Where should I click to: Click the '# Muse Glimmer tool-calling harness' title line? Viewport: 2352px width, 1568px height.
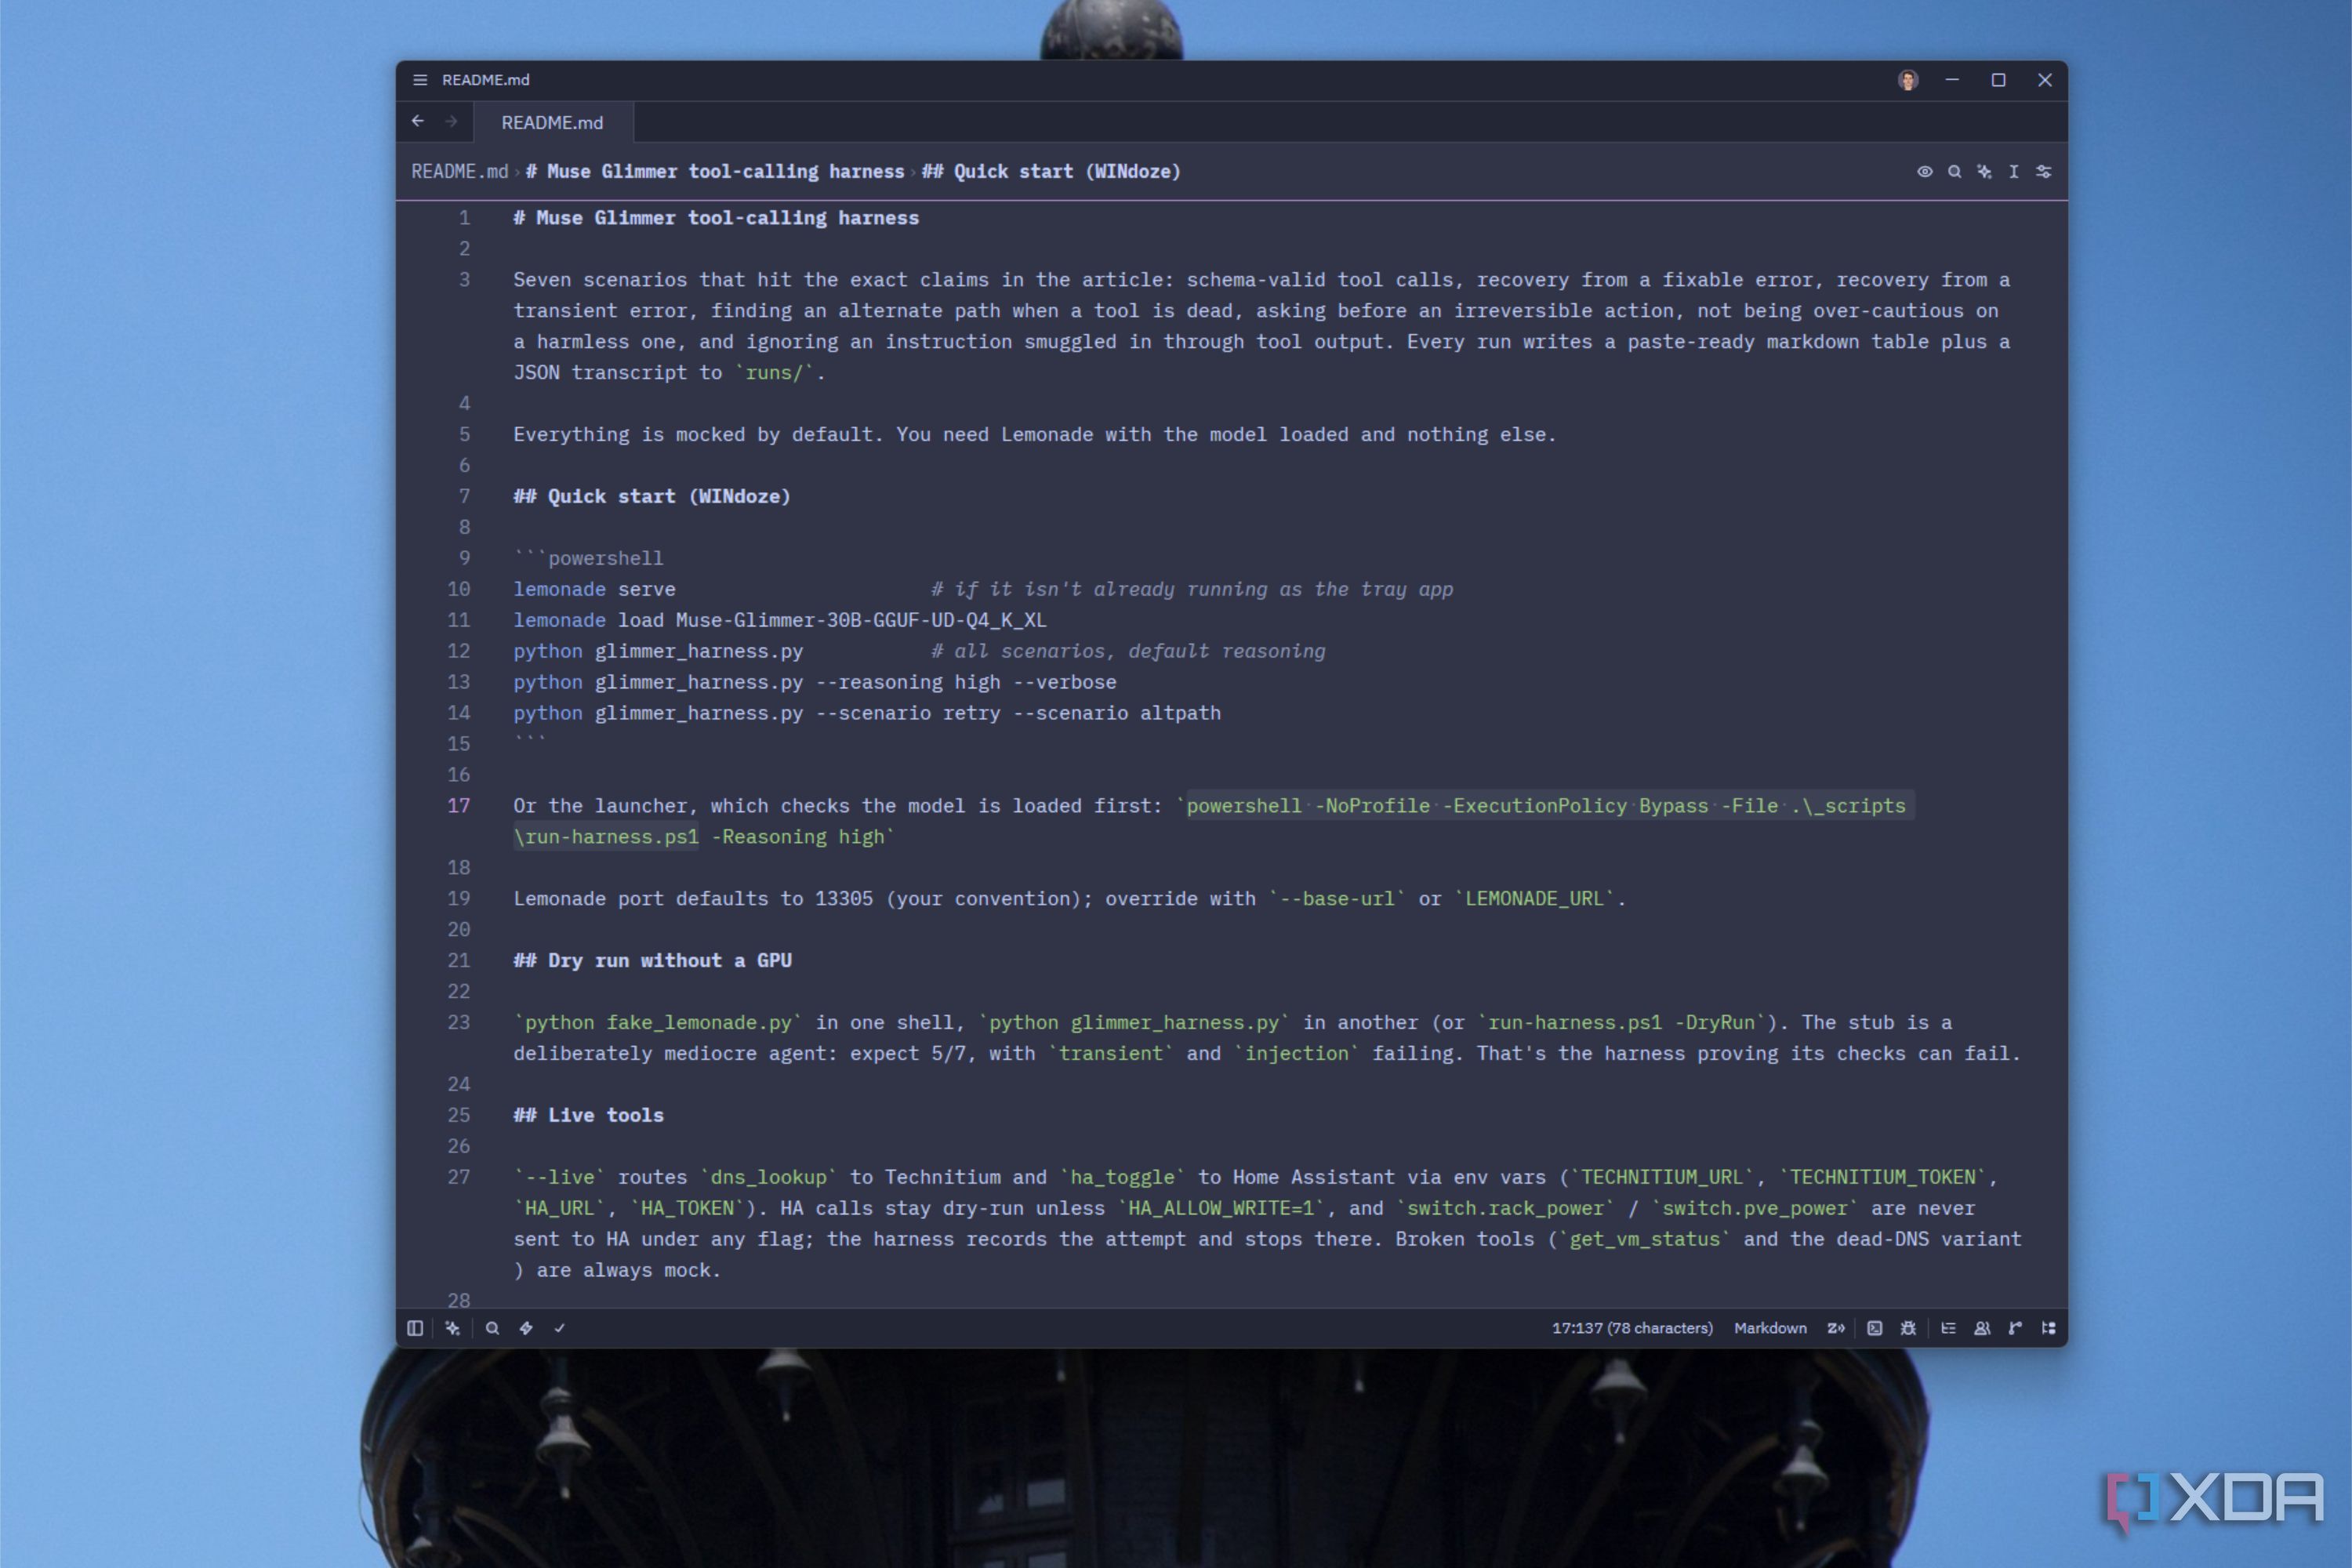click(x=716, y=218)
